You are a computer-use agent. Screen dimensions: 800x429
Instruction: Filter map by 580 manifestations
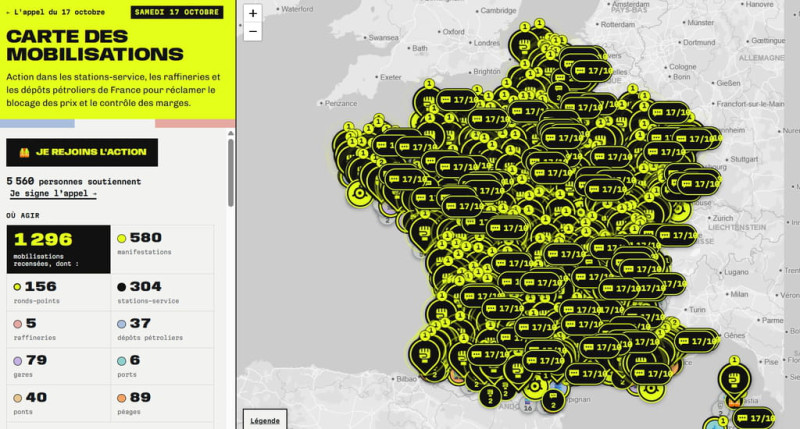[162, 249]
